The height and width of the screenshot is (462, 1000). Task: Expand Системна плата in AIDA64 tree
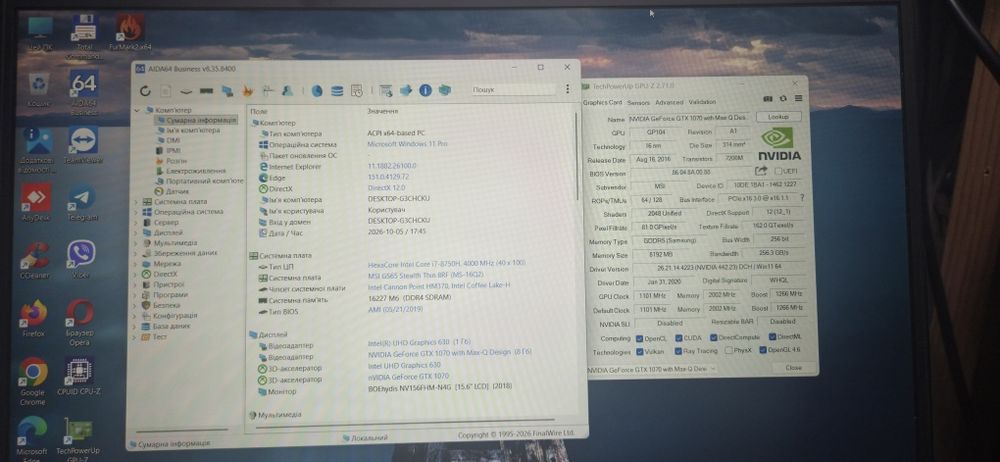click(x=136, y=202)
